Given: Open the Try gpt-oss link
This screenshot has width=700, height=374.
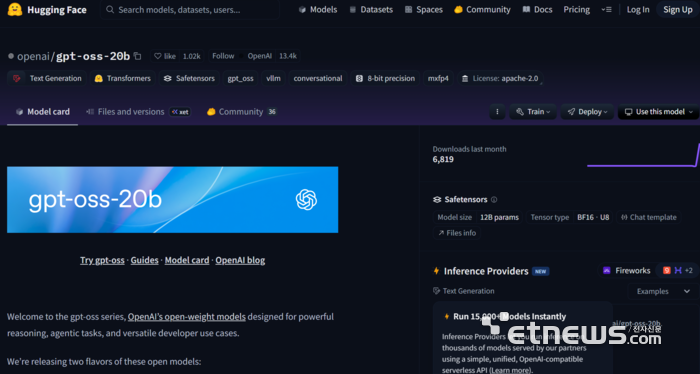Looking at the screenshot, I should pyautogui.click(x=102, y=260).
